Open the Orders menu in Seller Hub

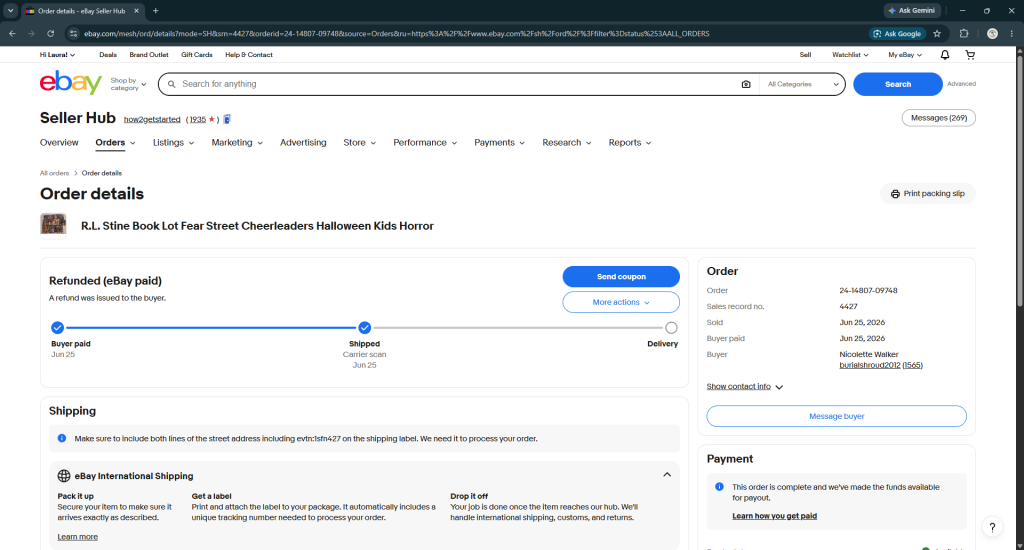[x=115, y=142]
